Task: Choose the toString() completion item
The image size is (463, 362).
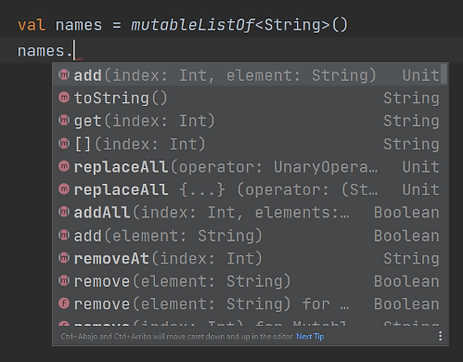Action: pos(247,98)
